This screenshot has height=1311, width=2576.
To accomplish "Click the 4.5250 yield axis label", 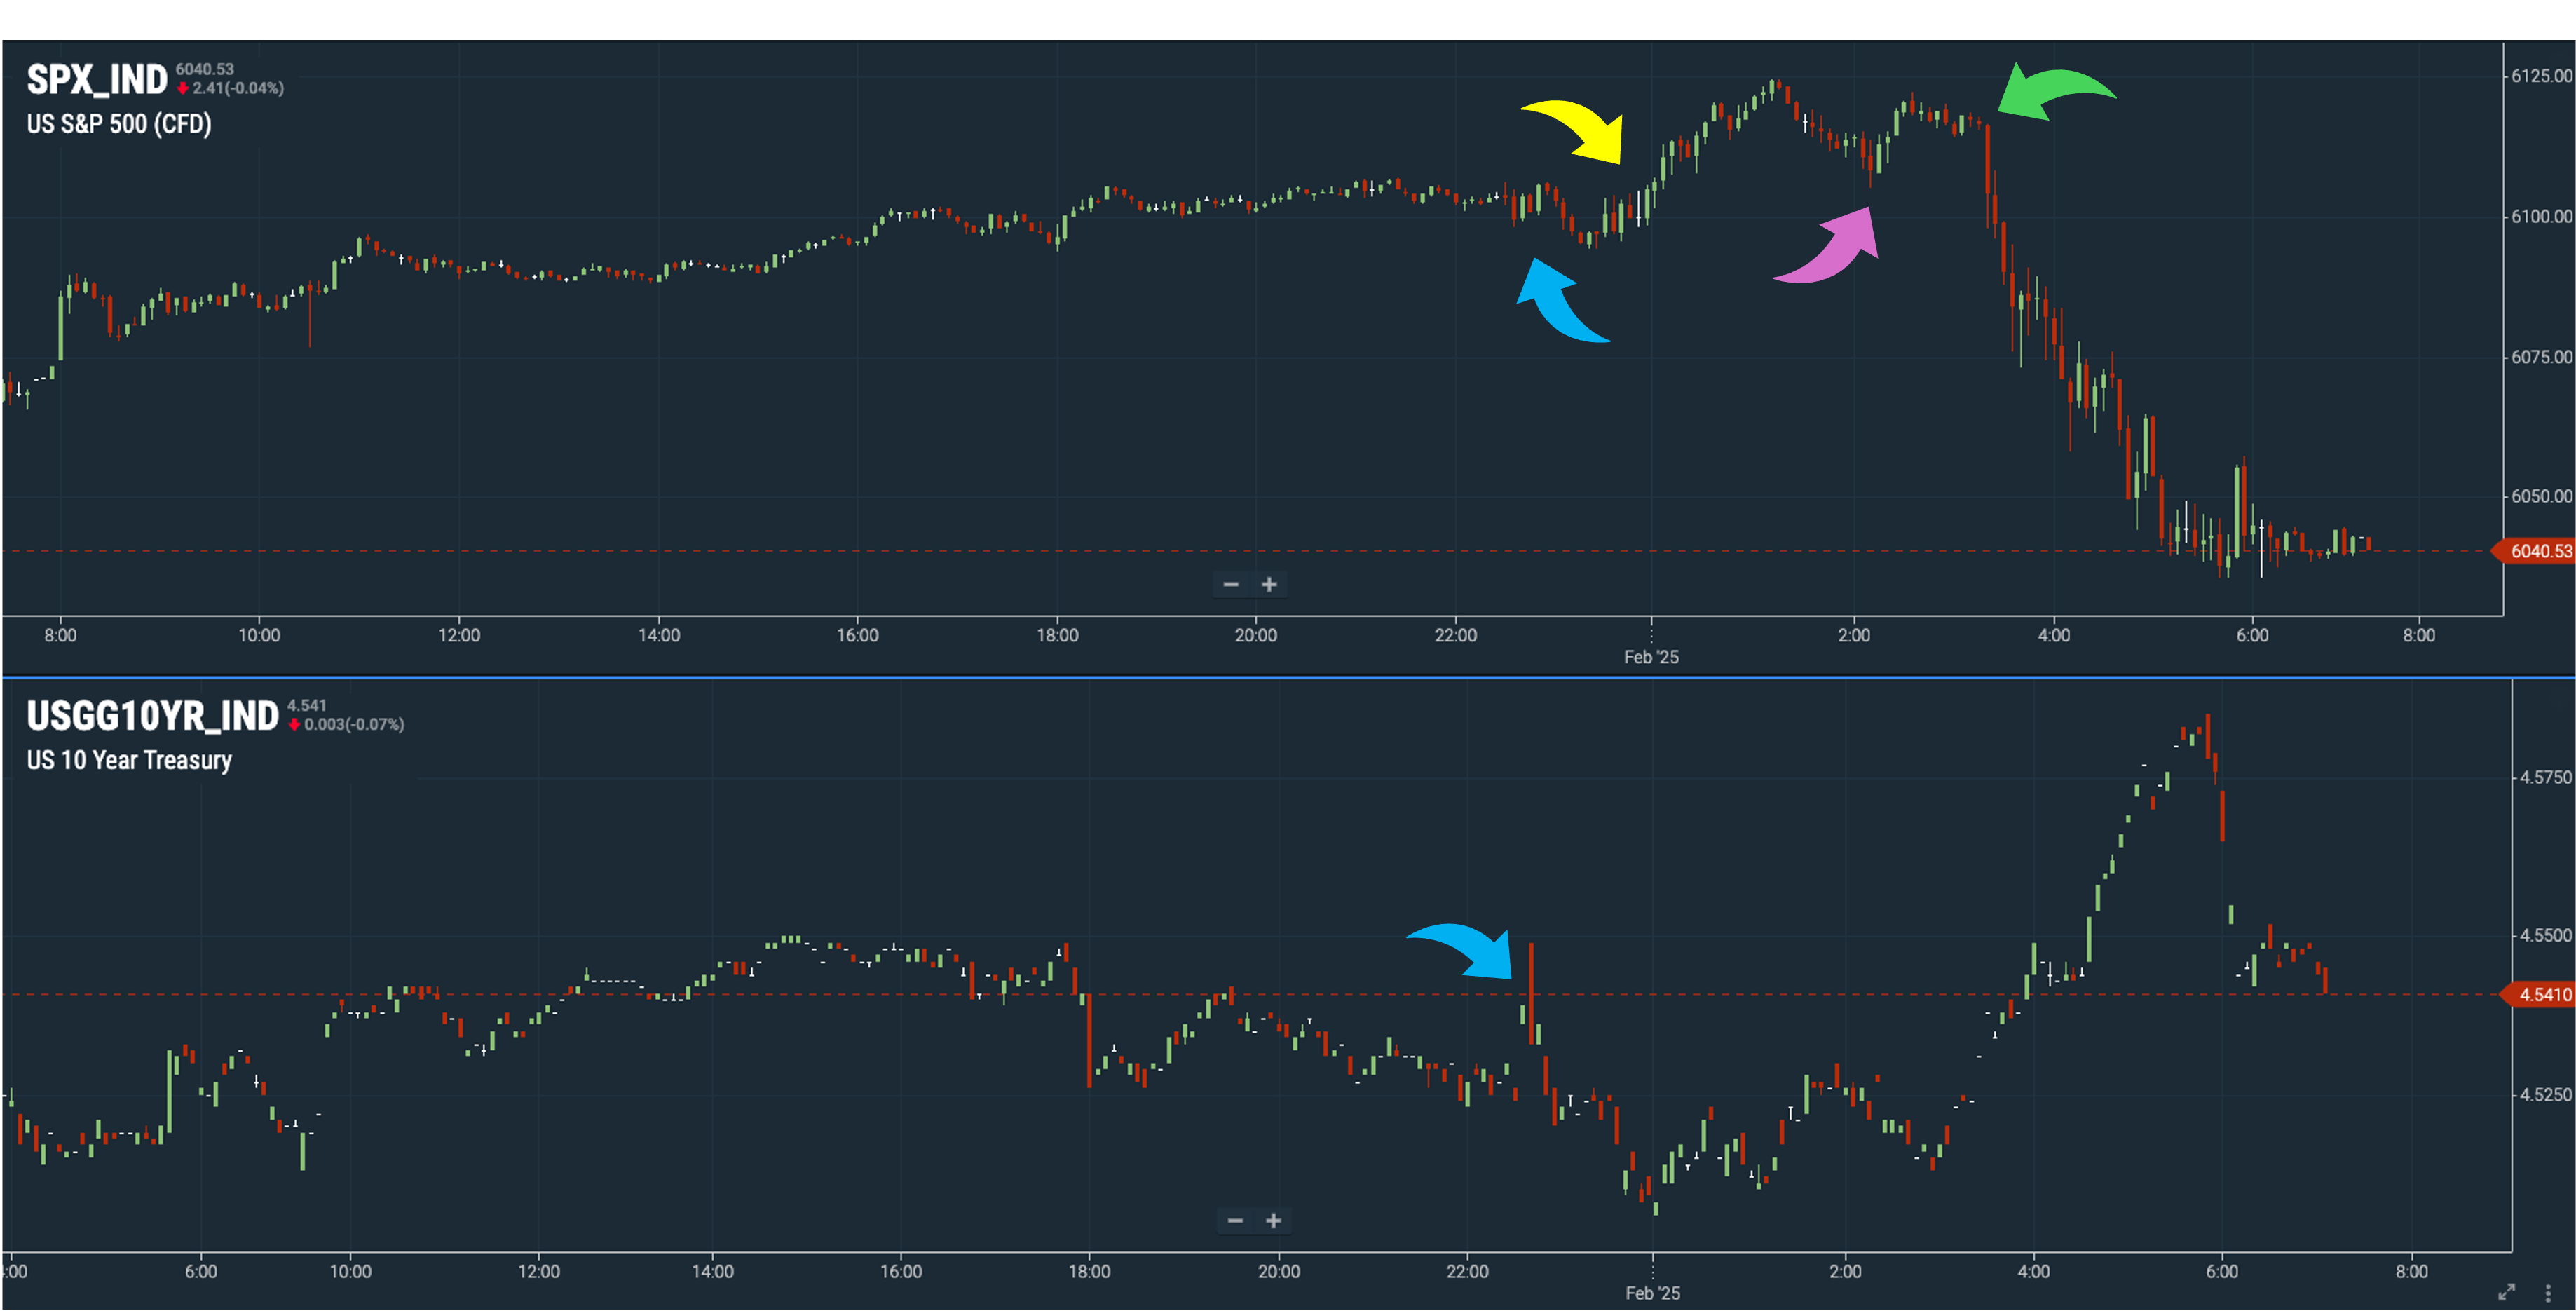I will 2545,1094.
